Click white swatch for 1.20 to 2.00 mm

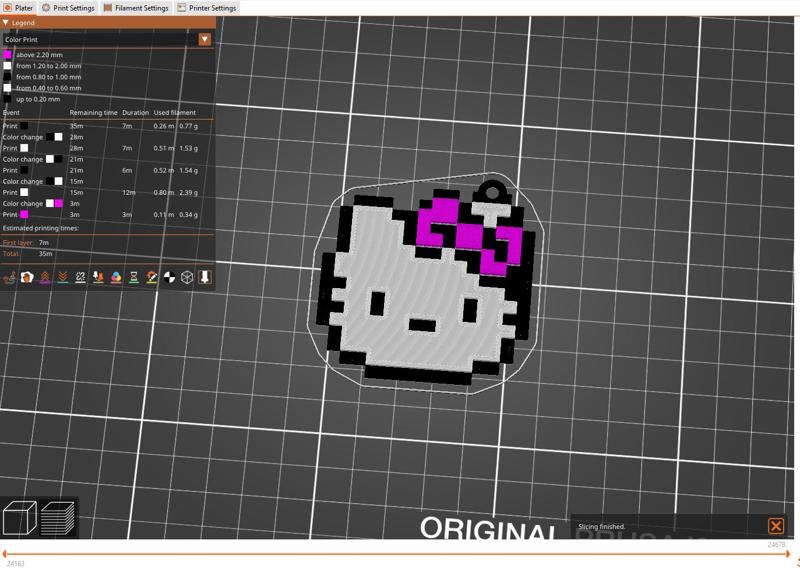(7, 66)
